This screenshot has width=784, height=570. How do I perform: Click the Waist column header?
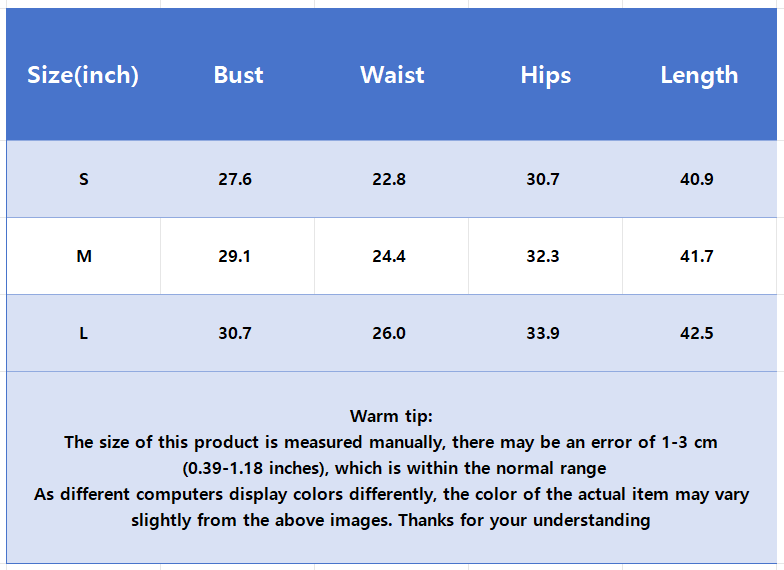click(x=392, y=75)
